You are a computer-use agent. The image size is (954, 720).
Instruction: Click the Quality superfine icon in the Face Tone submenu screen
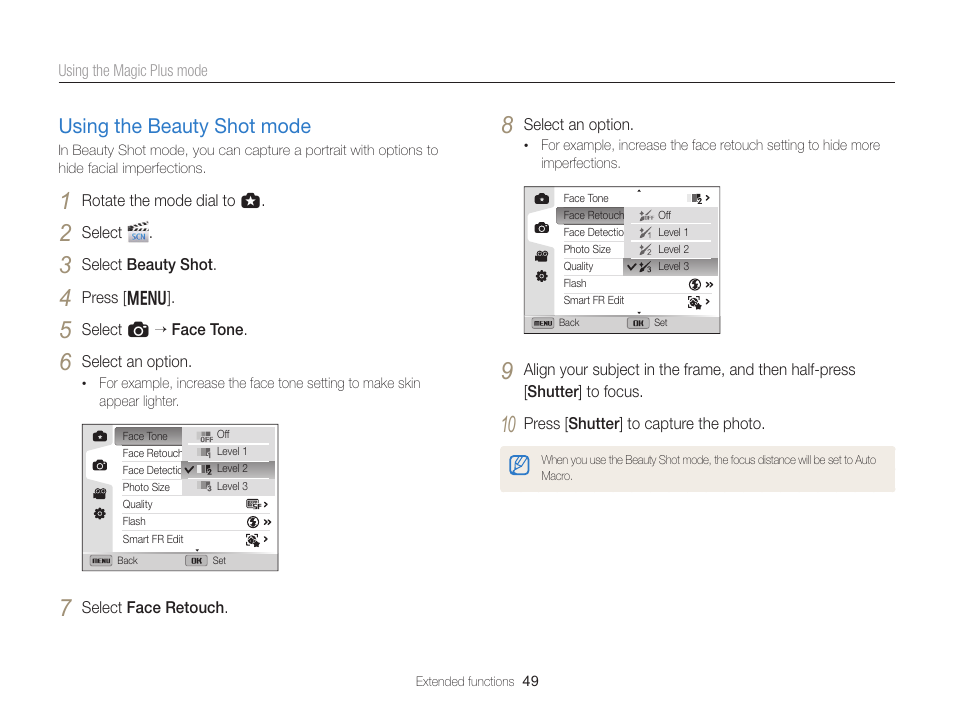[253, 504]
